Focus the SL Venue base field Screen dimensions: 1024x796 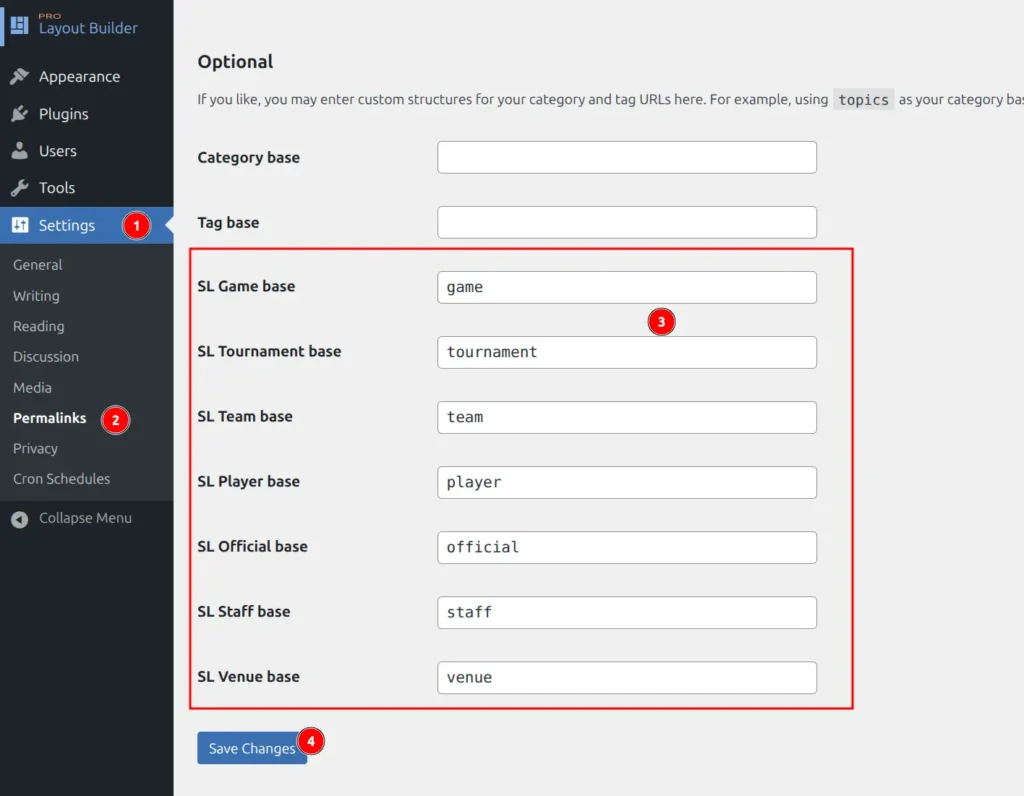(627, 678)
